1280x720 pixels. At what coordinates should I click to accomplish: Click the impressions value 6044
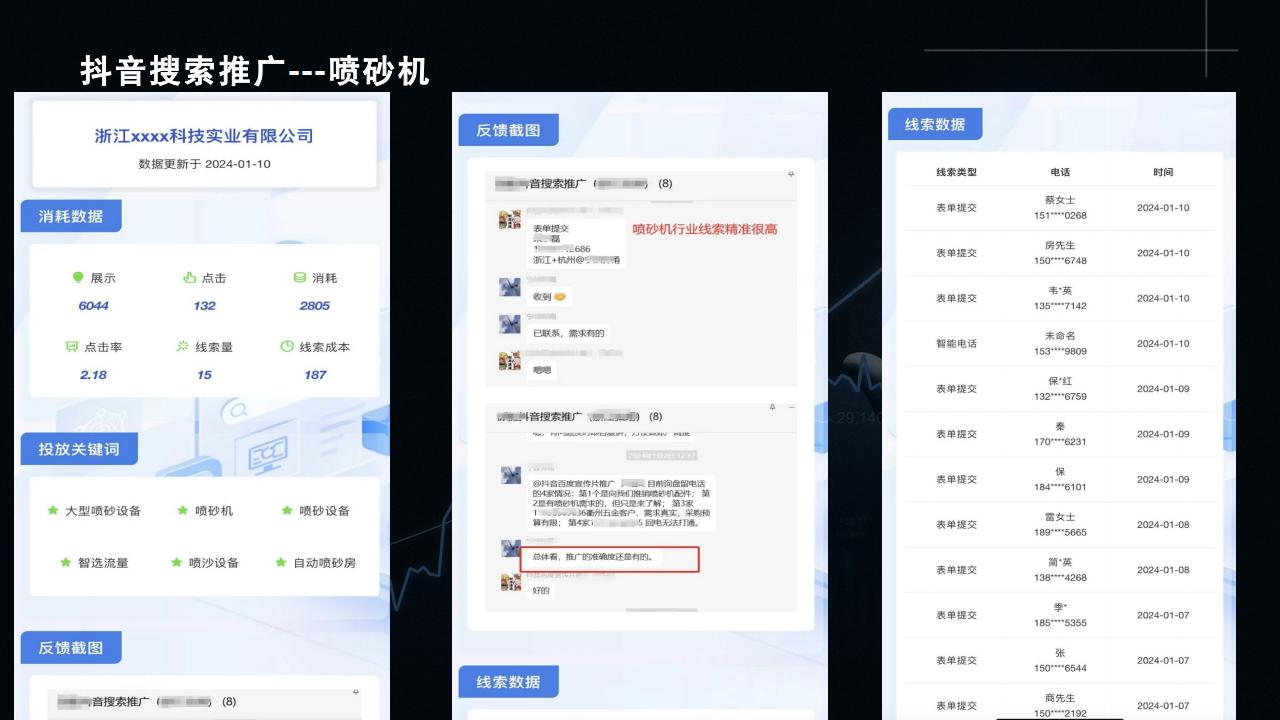[x=93, y=306]
